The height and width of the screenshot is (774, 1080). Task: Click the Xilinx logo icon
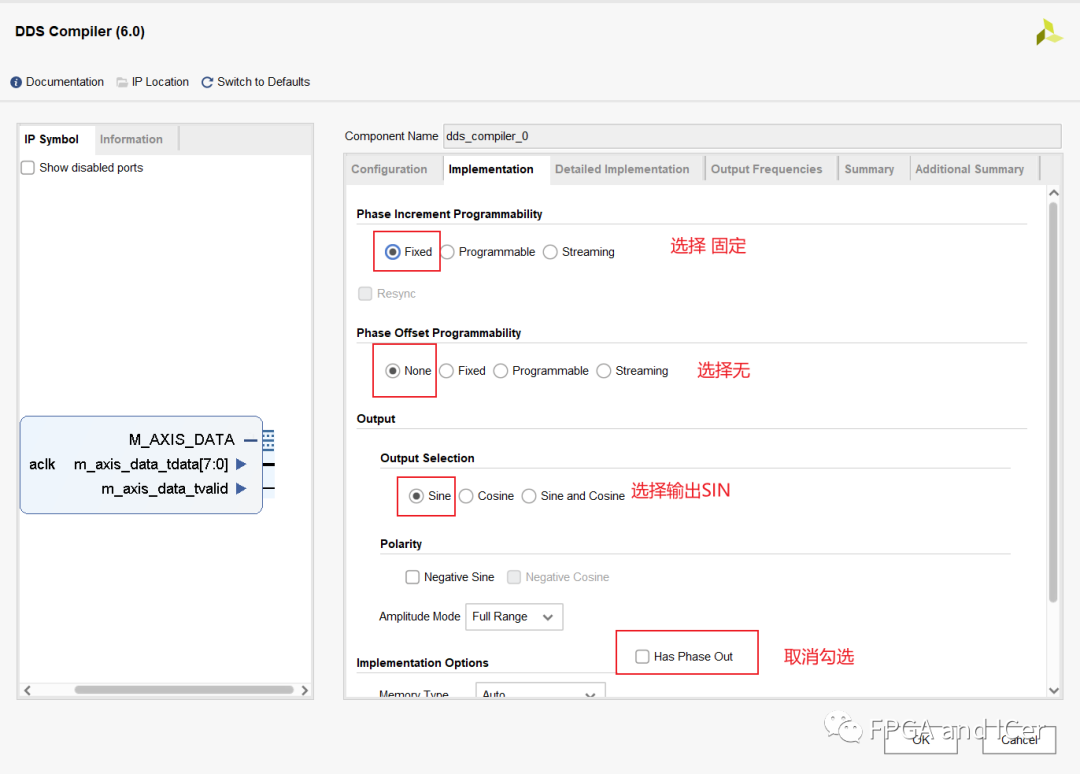pos(1048,32)
